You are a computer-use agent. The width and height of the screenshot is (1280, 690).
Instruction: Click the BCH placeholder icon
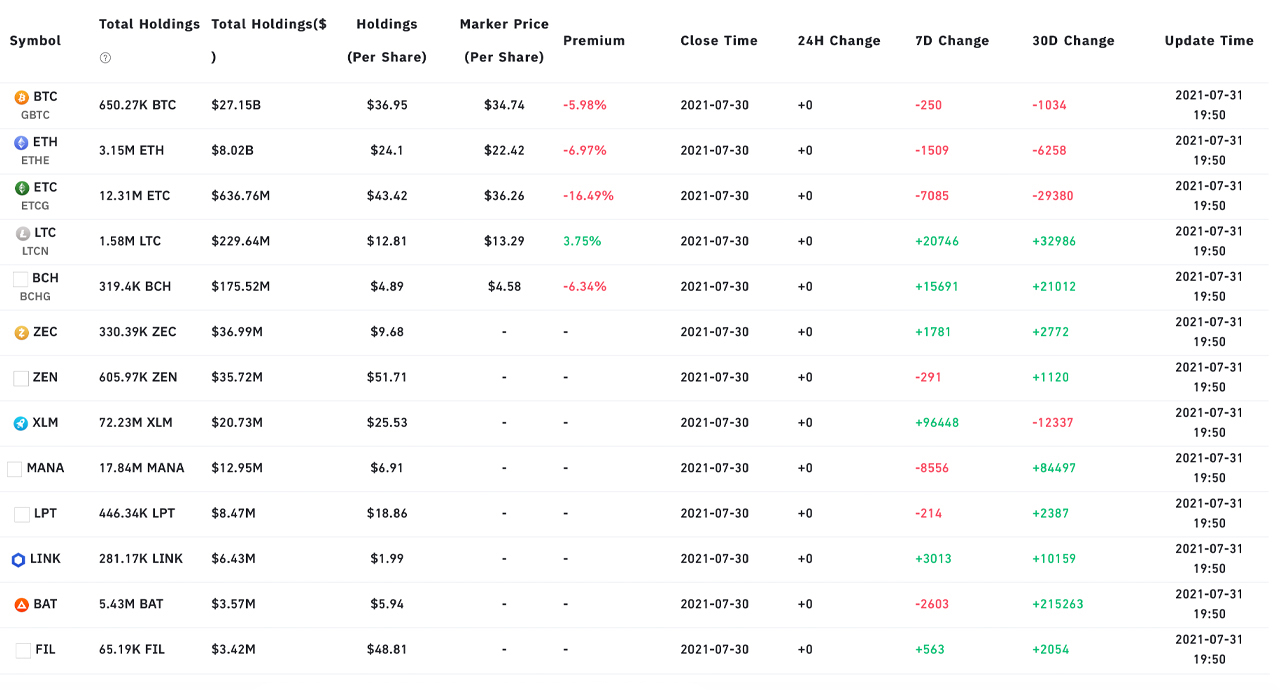pos(20,279)
